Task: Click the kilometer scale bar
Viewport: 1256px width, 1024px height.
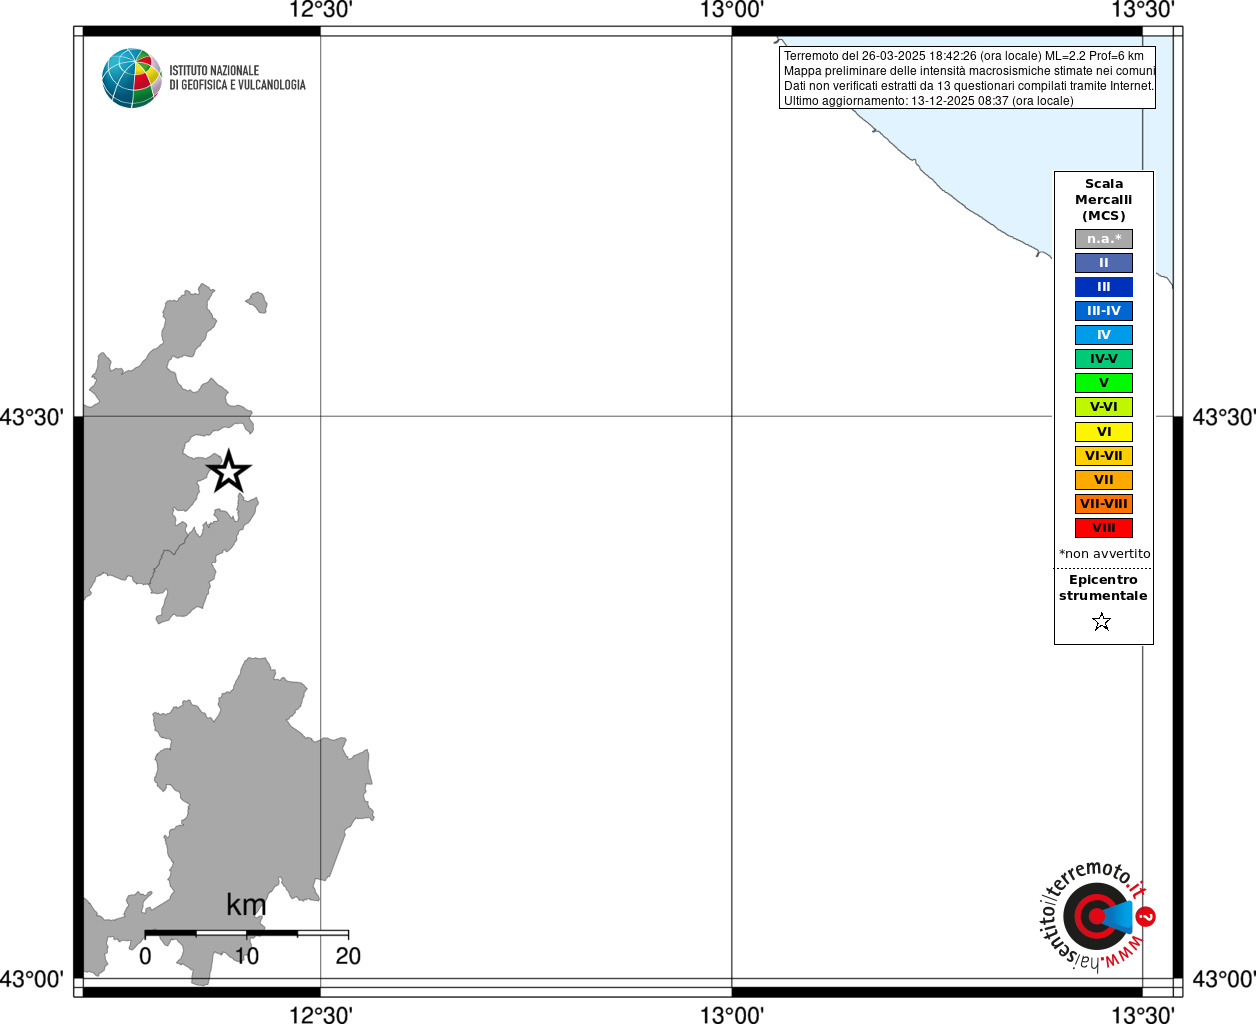Action: coord(246,933)
